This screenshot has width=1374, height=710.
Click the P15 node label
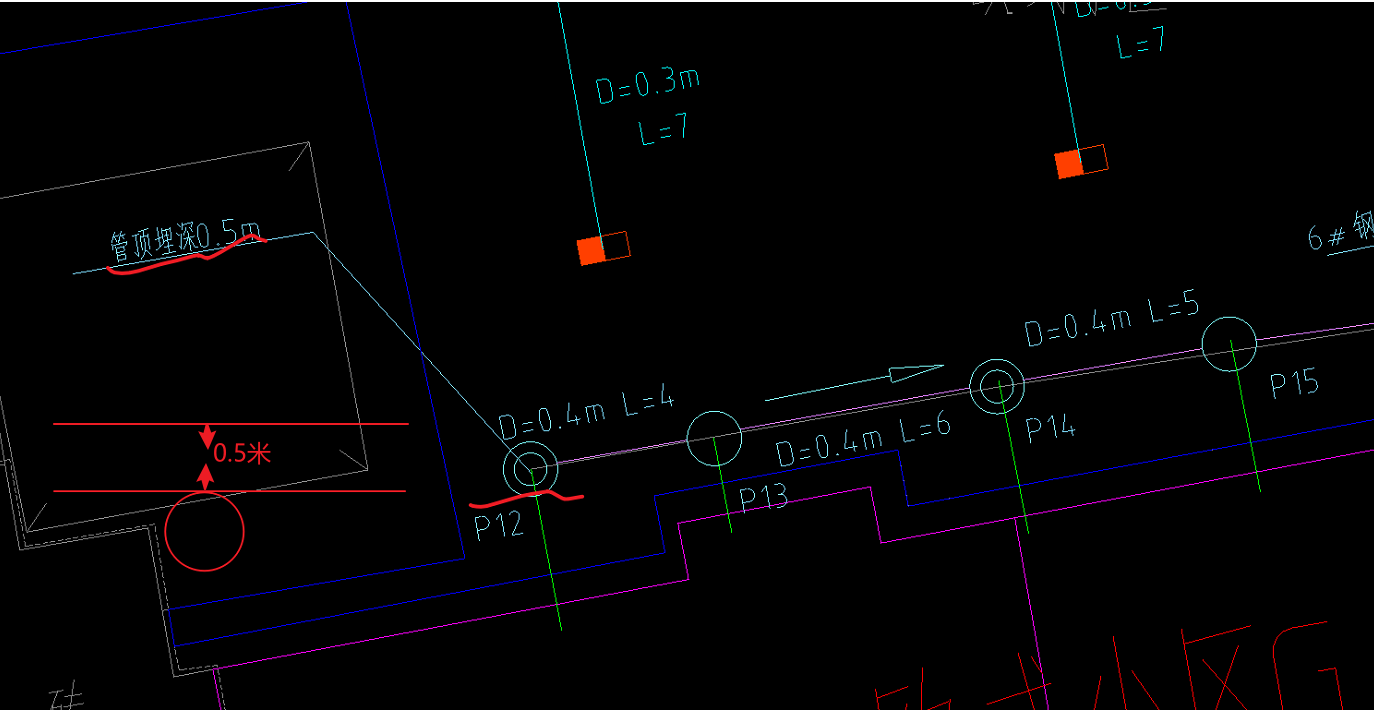pyautogui.click(x=1294, y=384)
